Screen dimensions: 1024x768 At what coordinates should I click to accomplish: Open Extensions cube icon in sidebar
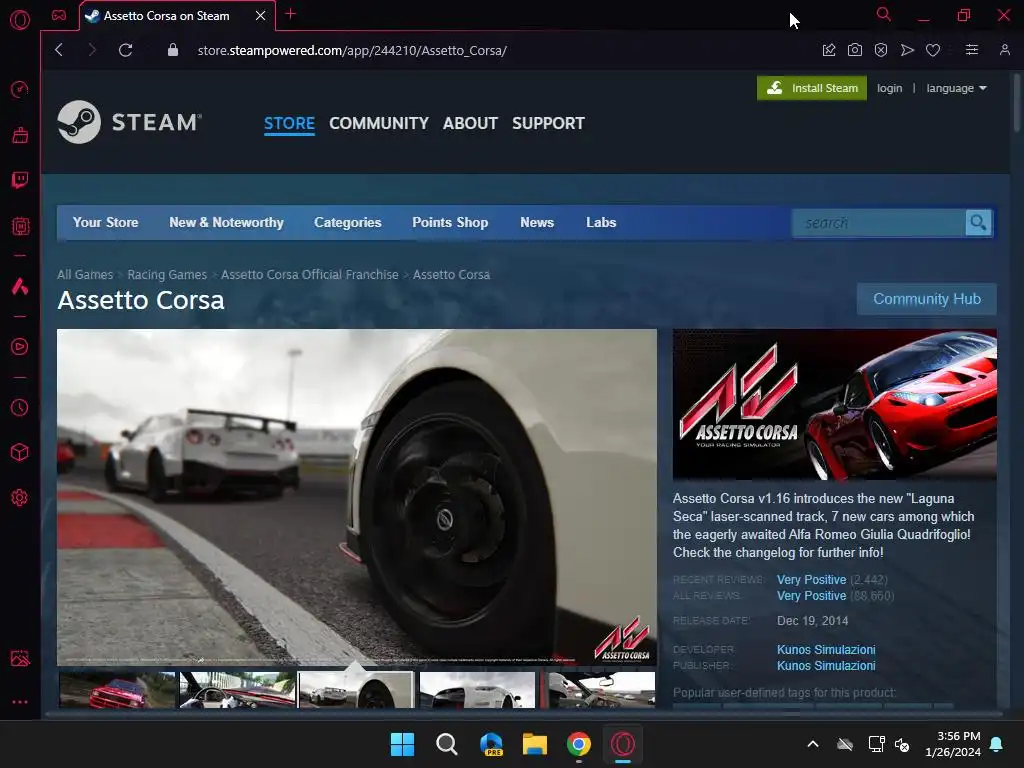[20, 452]
